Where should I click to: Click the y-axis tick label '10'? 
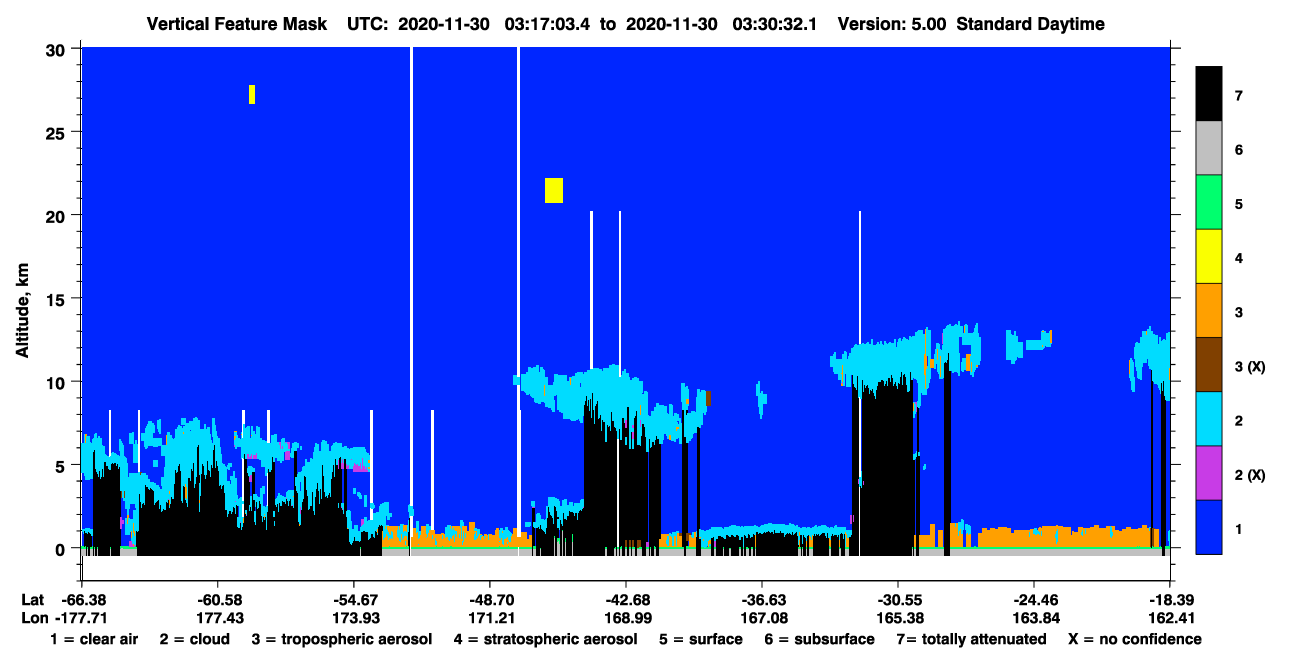point(58,382)
